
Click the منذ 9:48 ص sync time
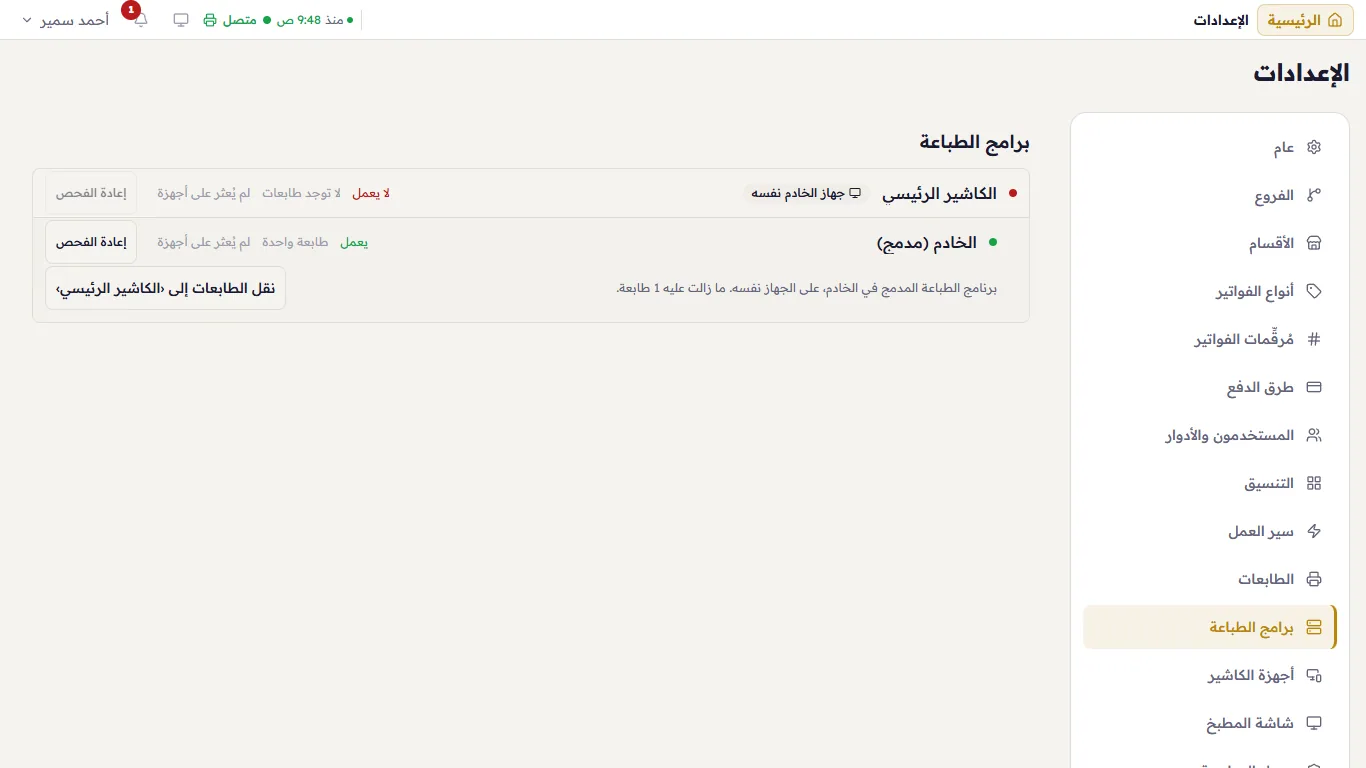315,20
